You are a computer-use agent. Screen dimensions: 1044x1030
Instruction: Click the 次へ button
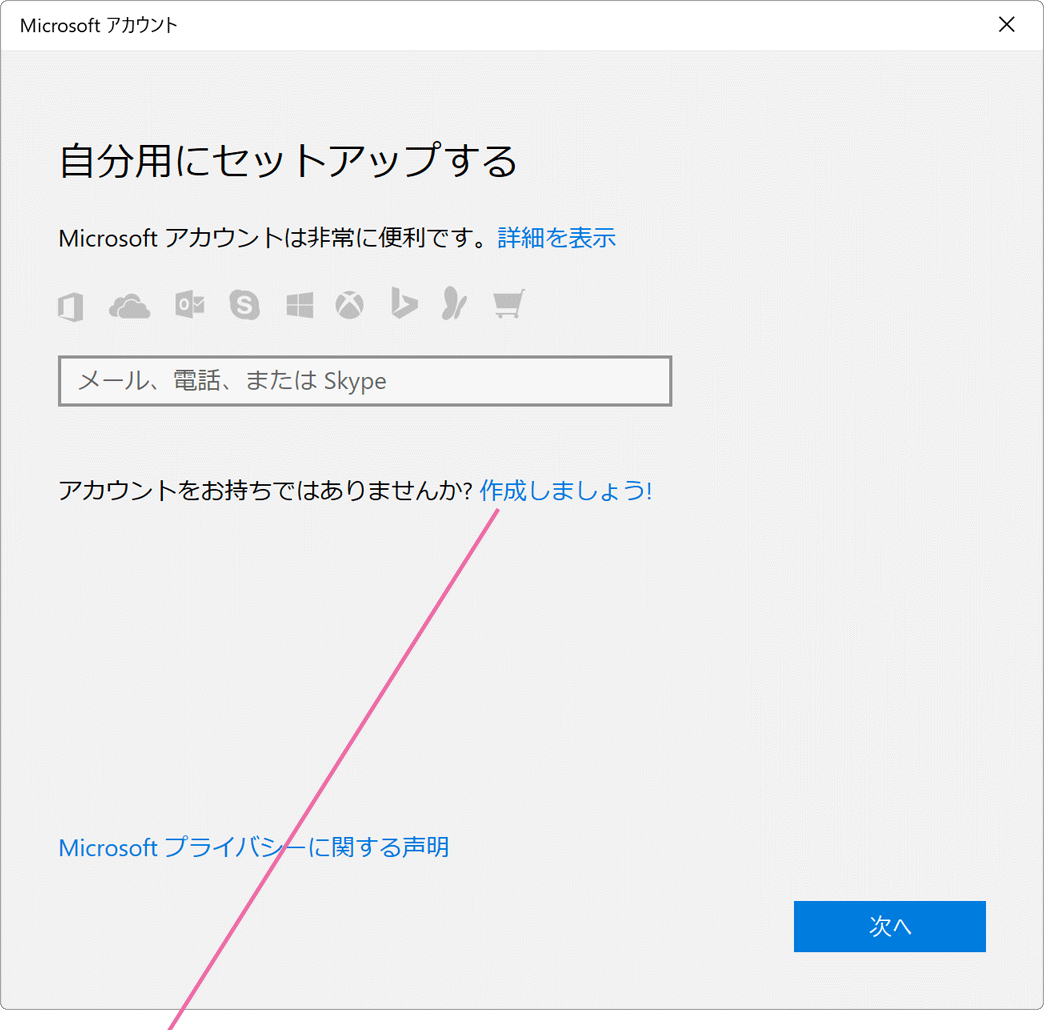tap(890, 926)
